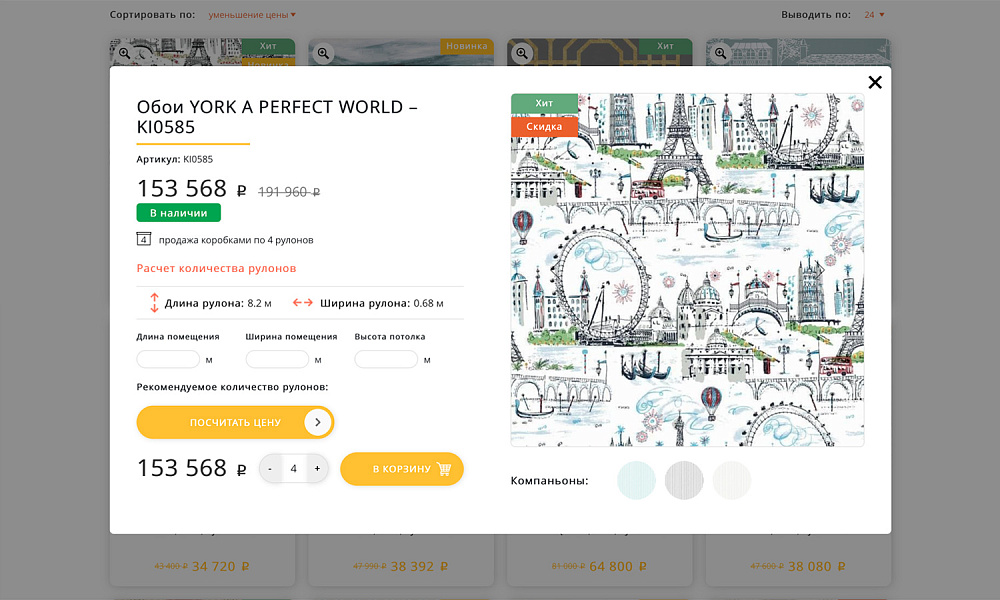Click the background price 34 720 ₽

[x=221, y=566]
